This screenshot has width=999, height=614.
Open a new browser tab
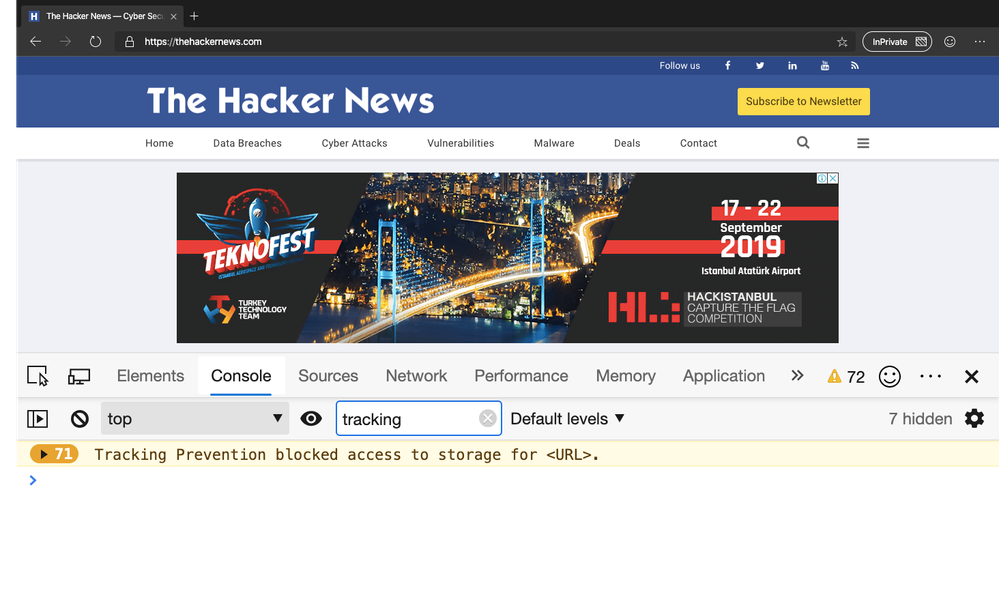(x=194, y=16)
